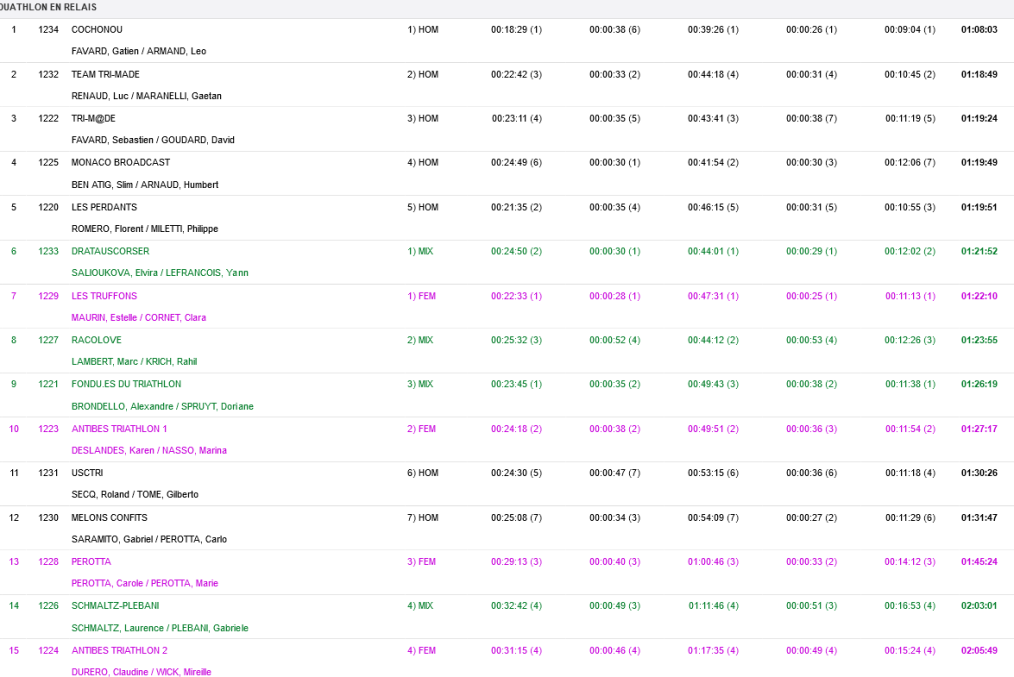Viewport: 1014px width, 677px height.
Task: Select the RACOLOVE team name
Action: [96, 340]
